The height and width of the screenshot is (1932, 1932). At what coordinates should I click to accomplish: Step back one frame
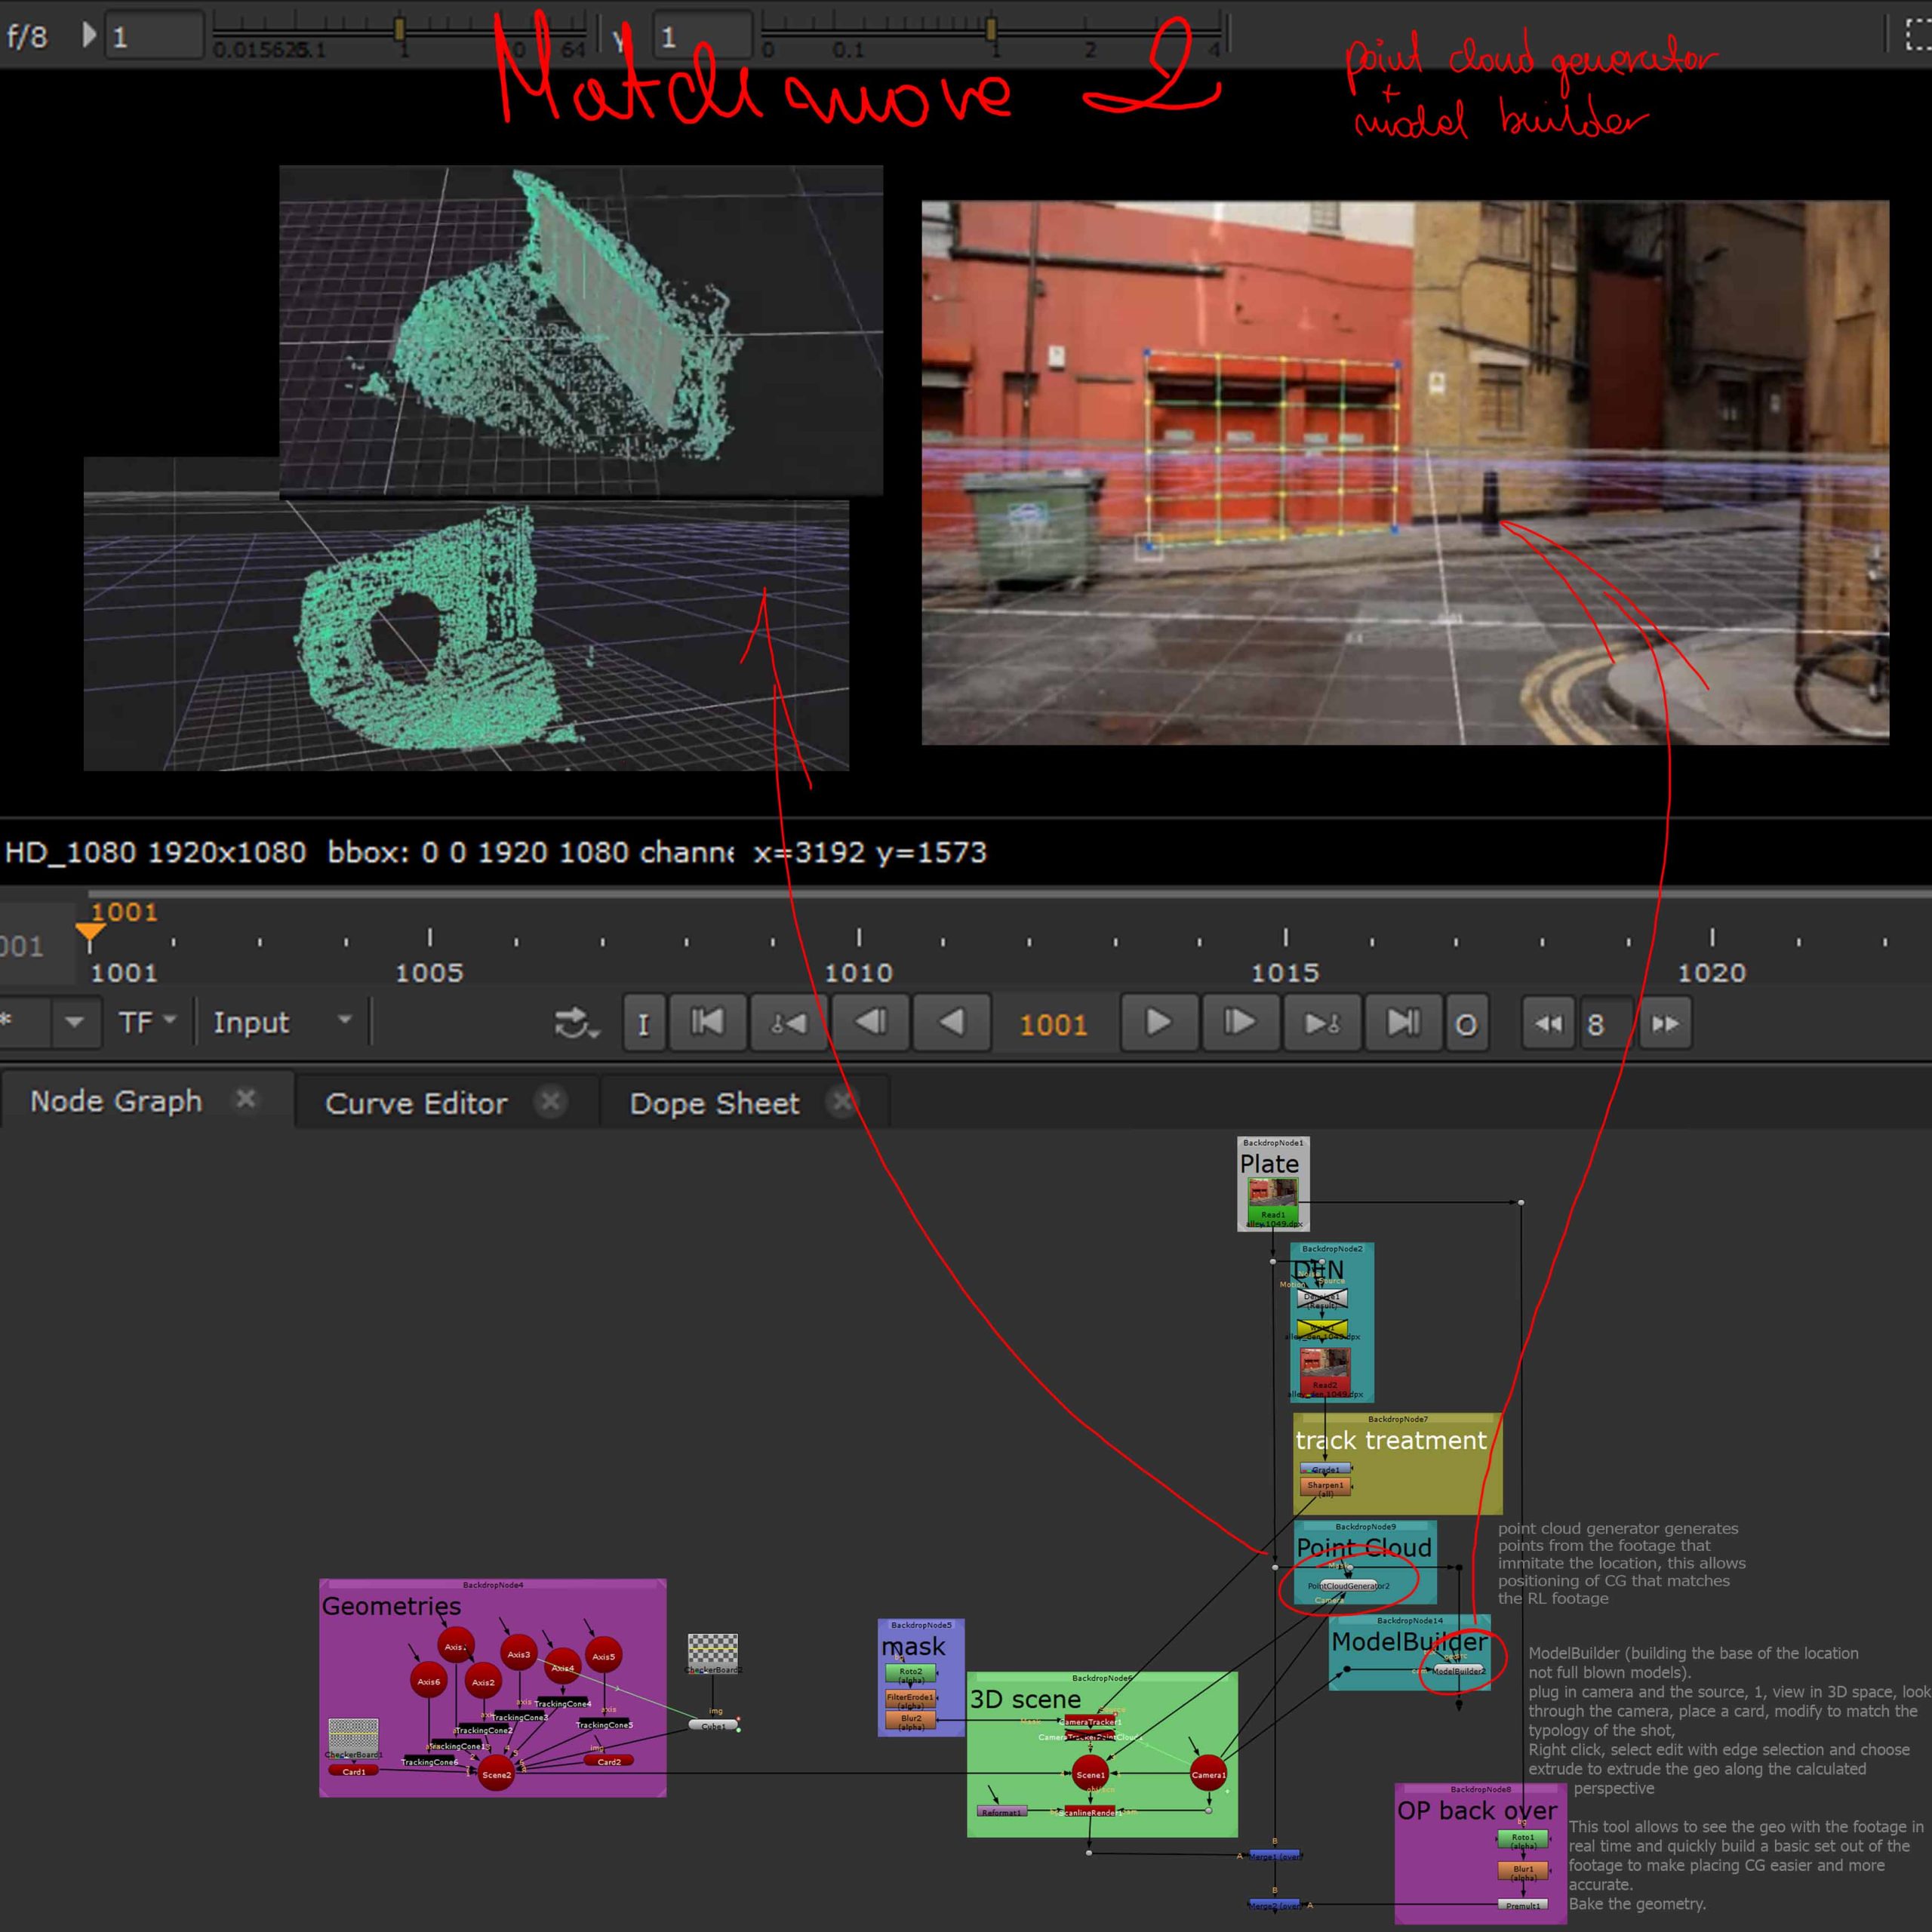pyautogui.click(x=870, y=1022)
